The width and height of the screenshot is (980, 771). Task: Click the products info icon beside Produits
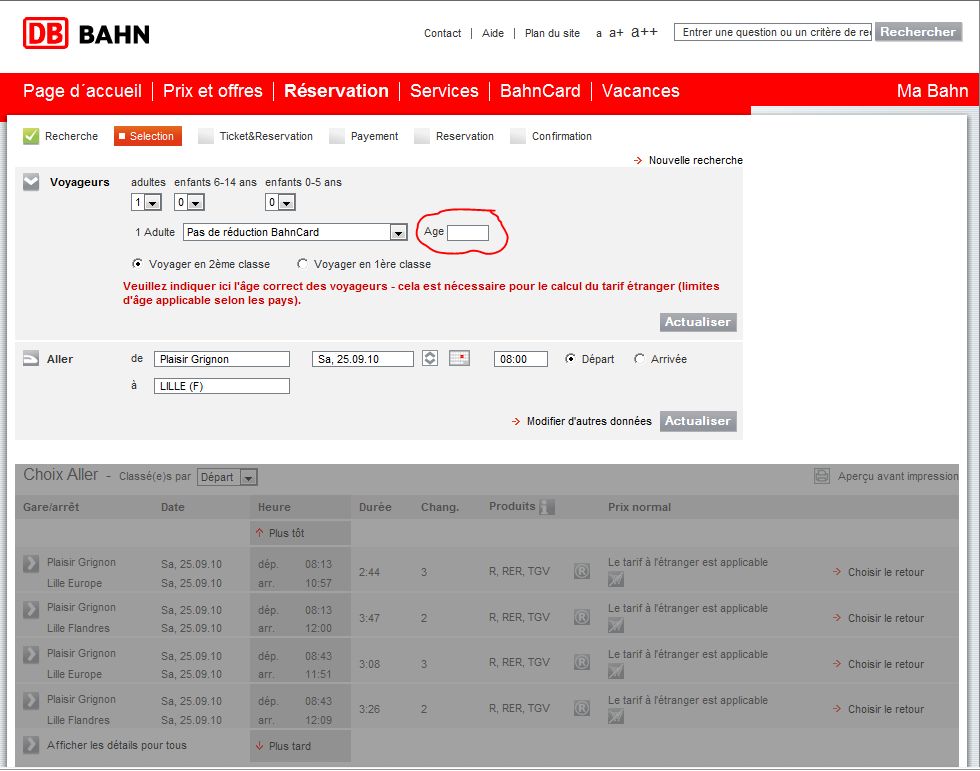point(547,507)
